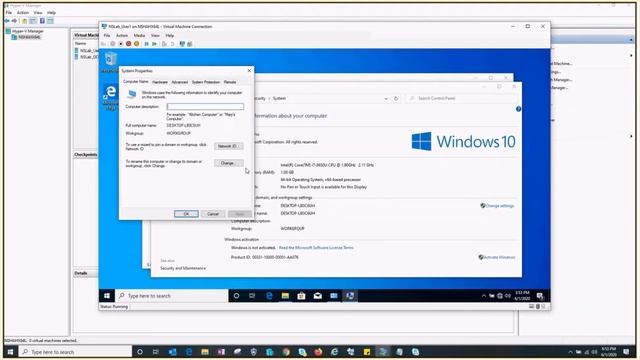Screen dimensions: 640x360
Task: Click the Change button in System Properties
Action: click(x=228, y=163)
